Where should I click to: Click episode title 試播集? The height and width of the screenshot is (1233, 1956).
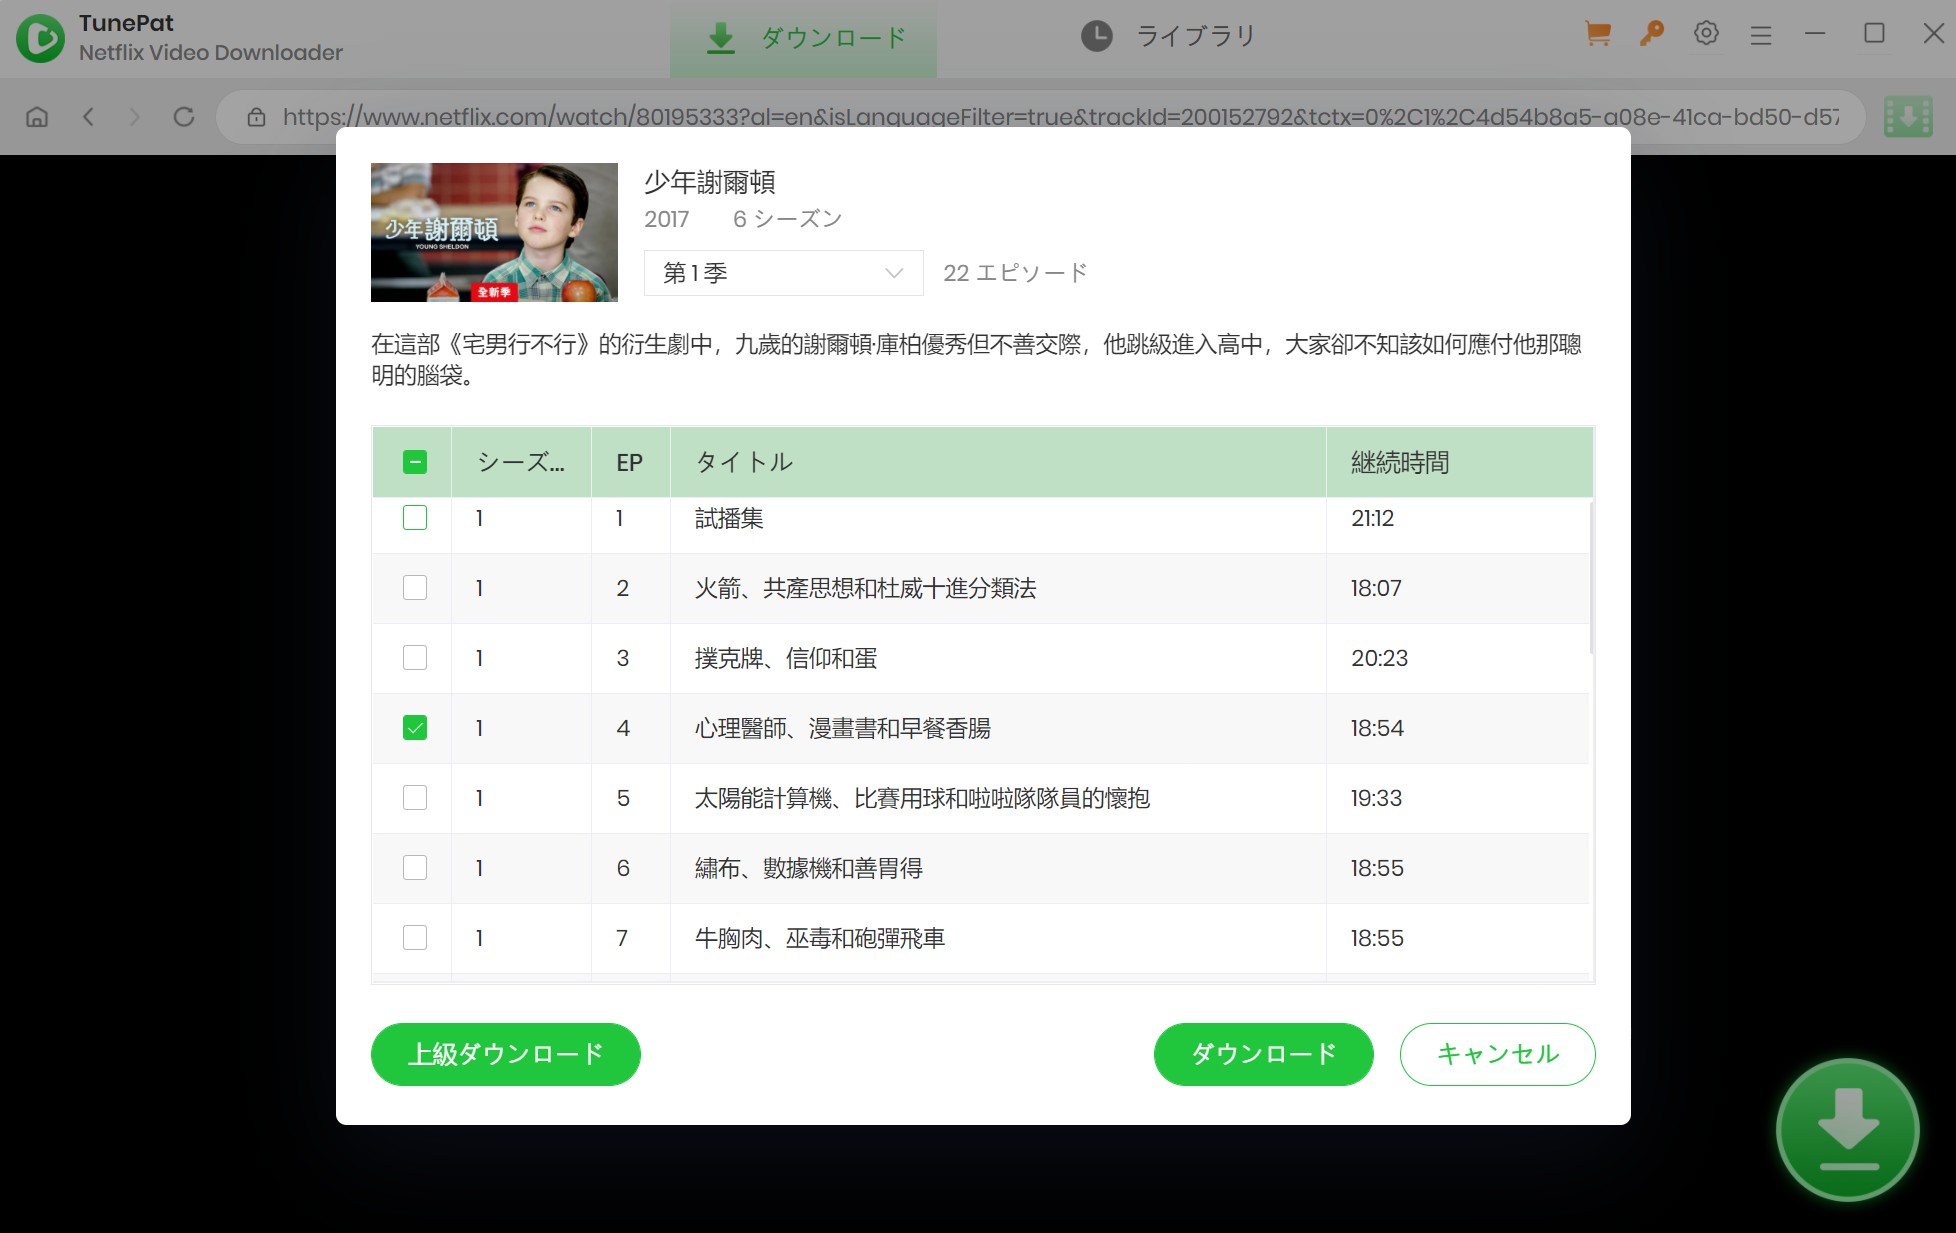pos(729,518)
